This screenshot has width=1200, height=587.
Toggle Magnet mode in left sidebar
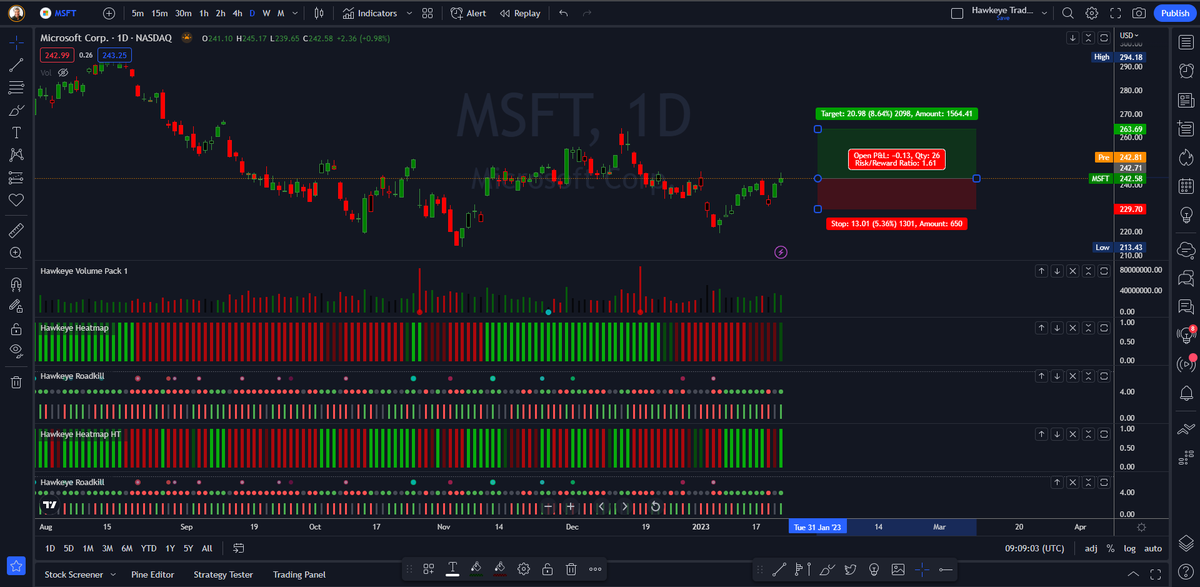[x=16, y=283]
